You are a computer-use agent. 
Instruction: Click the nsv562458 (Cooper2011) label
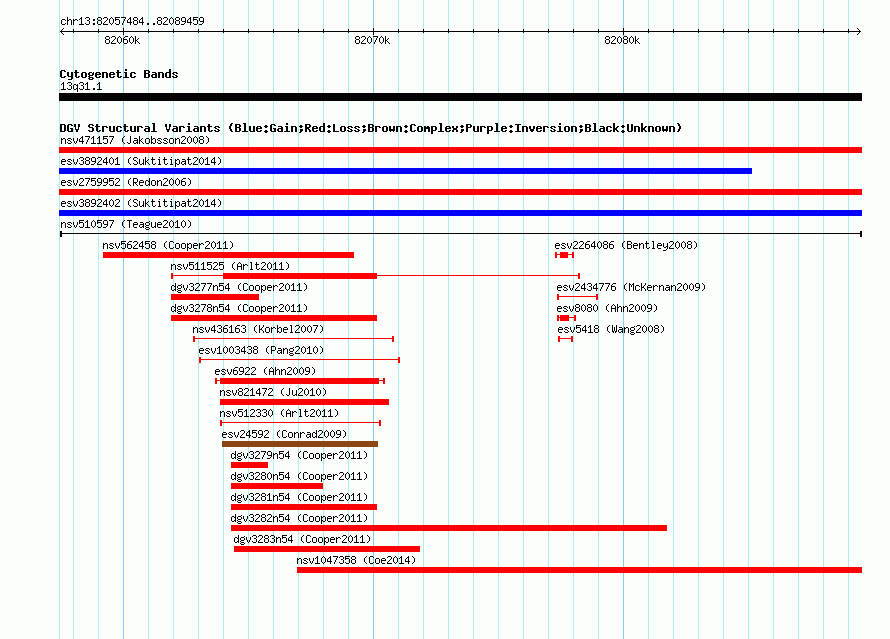(168, 245)
